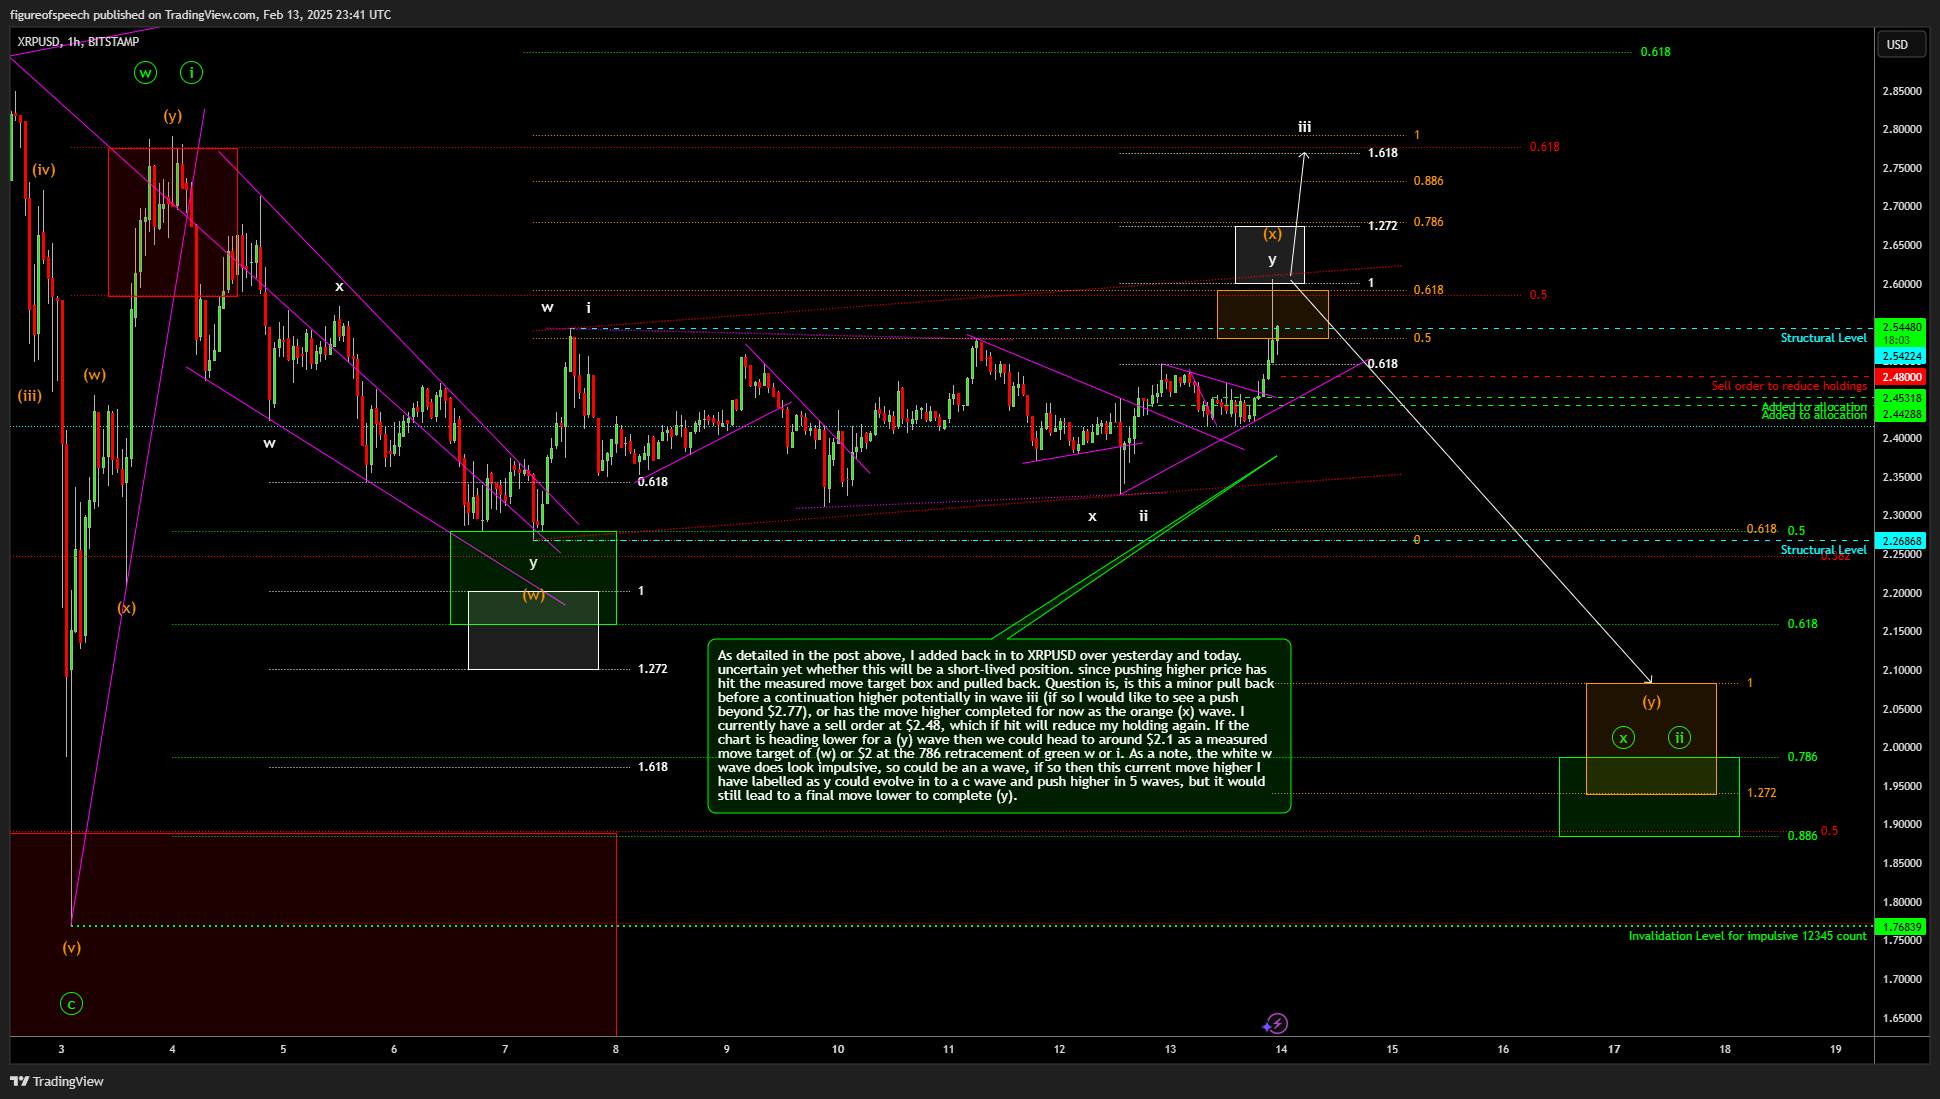This screenshot has height=1099, width=1940.
Task: Click the orange '(iii)' wave label
Action: 30,396
